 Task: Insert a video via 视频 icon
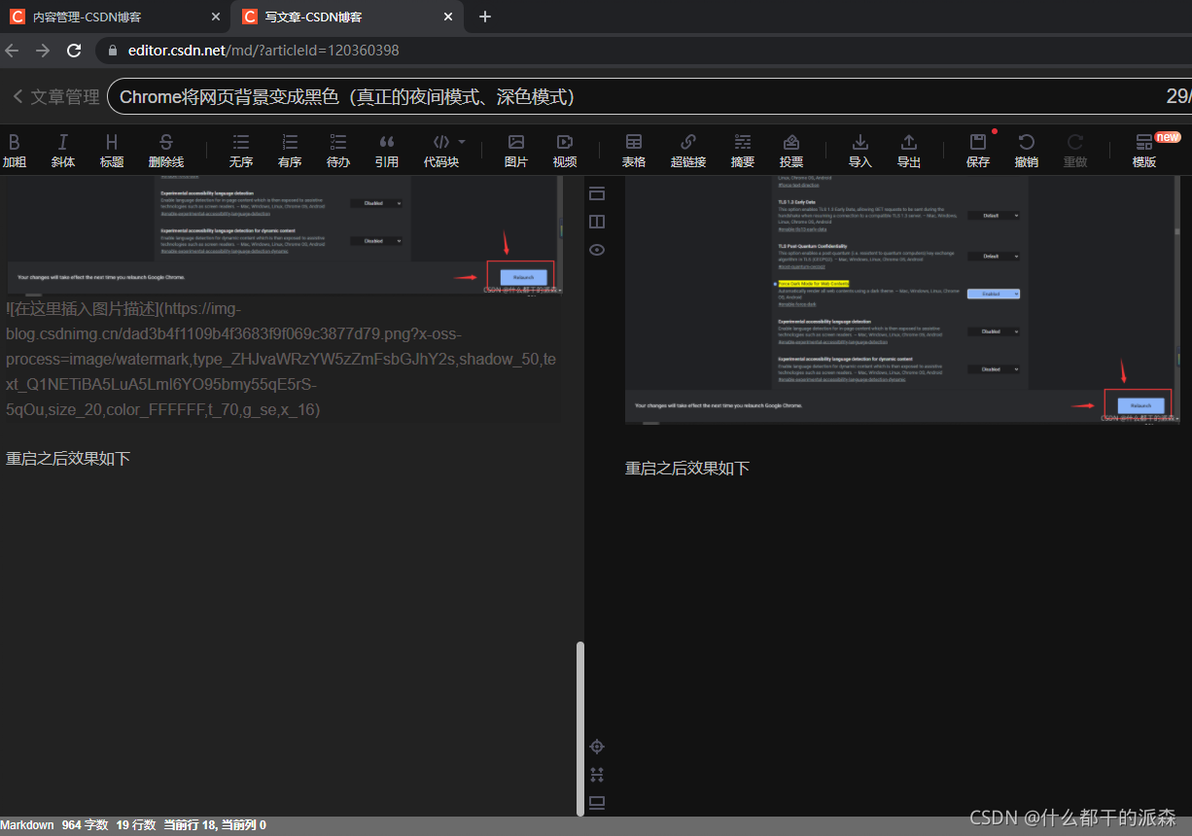pyautogui.click(x=564, y=150)
